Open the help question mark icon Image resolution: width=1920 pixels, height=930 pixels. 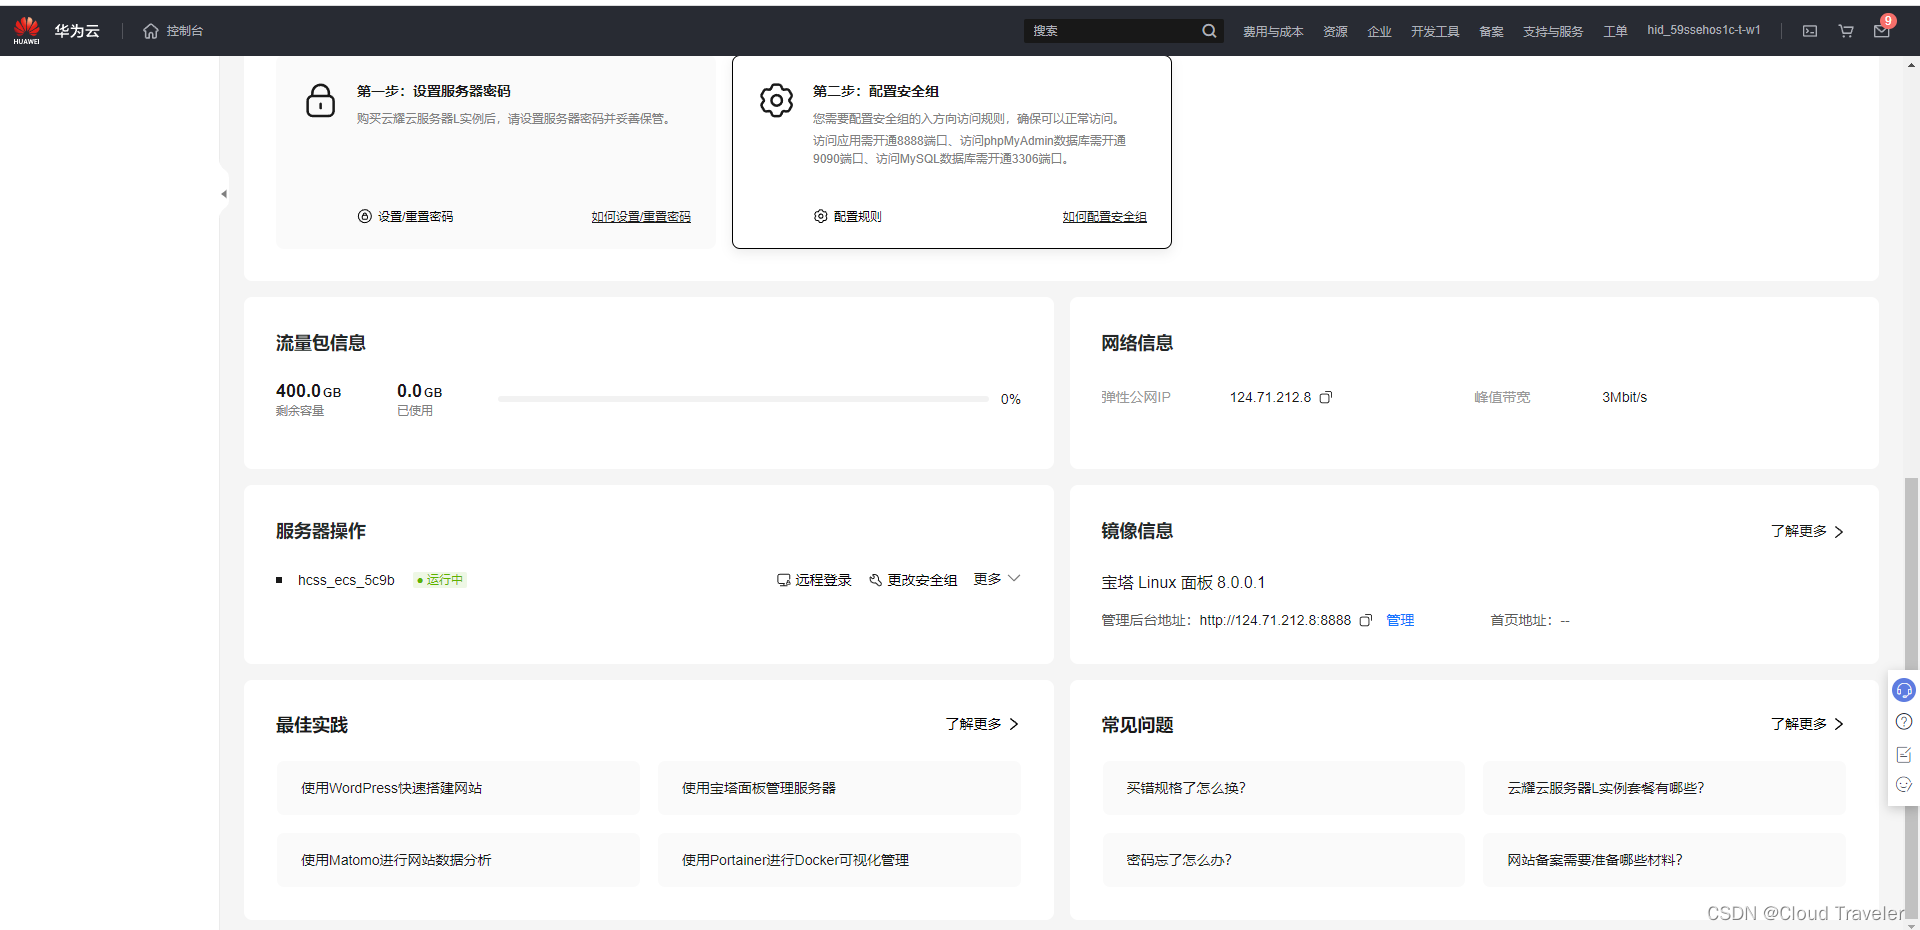[x=1904, y=722]
